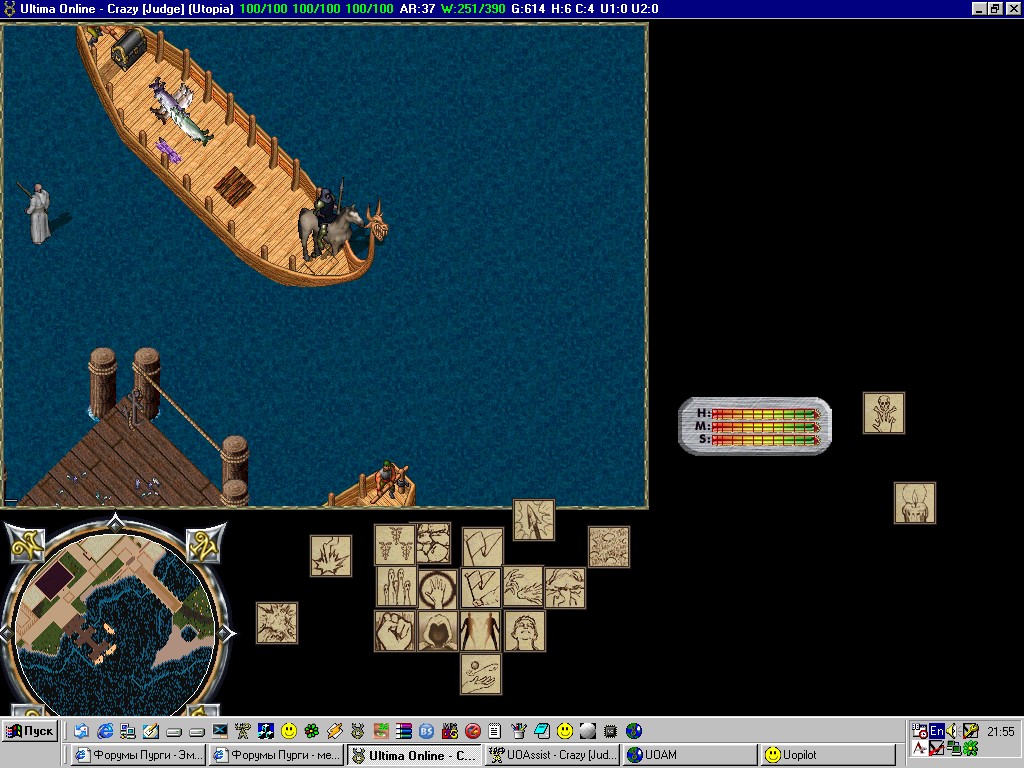
Task: Toggle the En language indicator in tray
Action: point(936,731)
